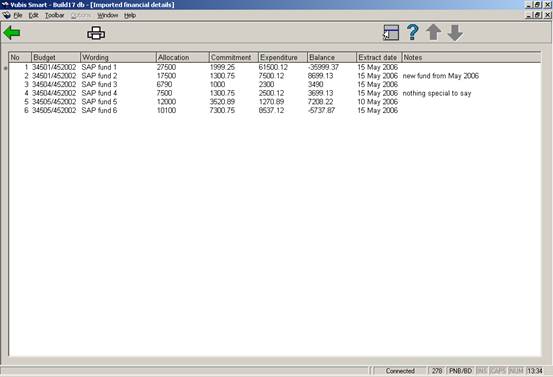Click the Vubis application icon in menu bar
The image size is (553, 377).
click(x=6, y=15)
